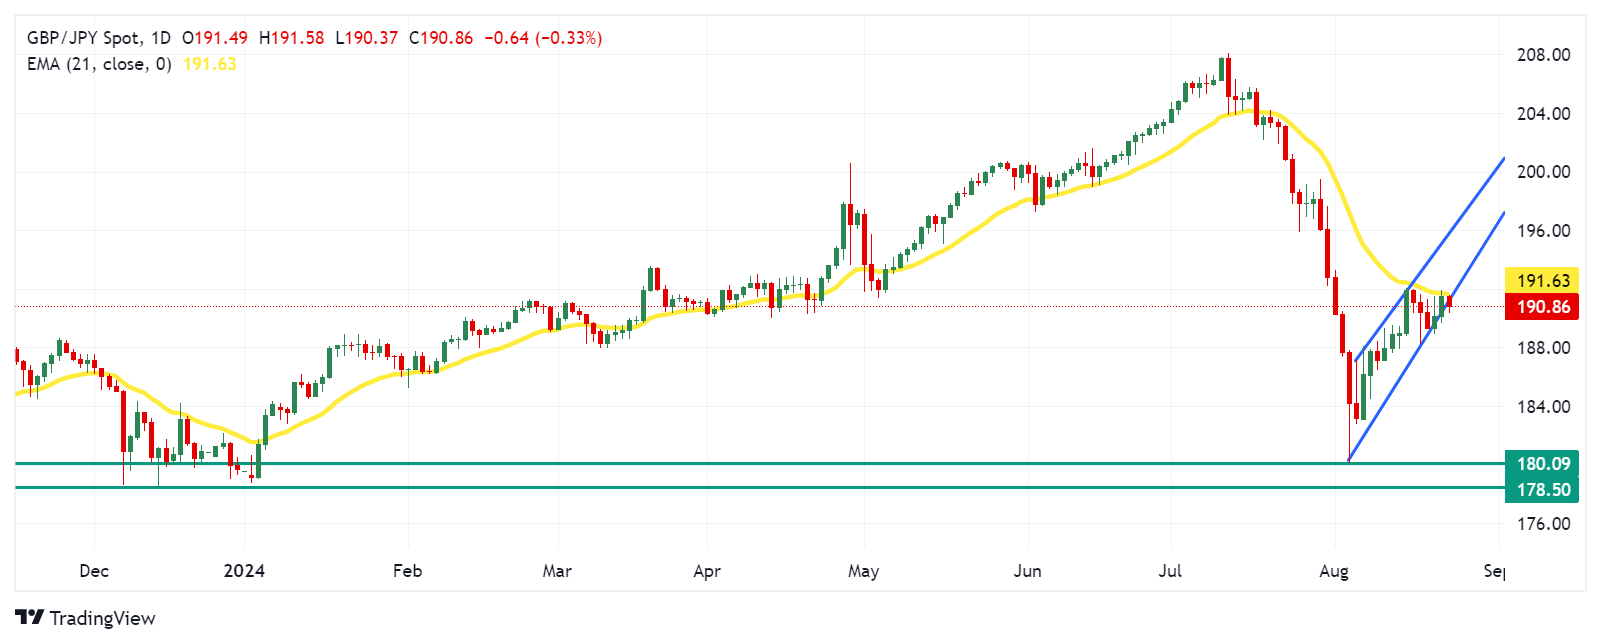Click the green 178.50 price level tag
The height and width of the screenshot is (644, 1601).
1541,489
